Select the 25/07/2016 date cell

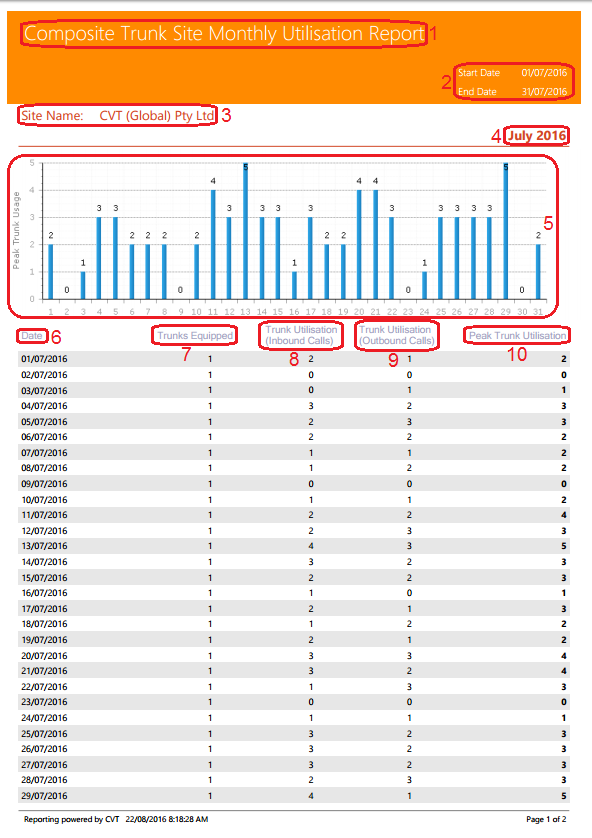click(44, 734)
